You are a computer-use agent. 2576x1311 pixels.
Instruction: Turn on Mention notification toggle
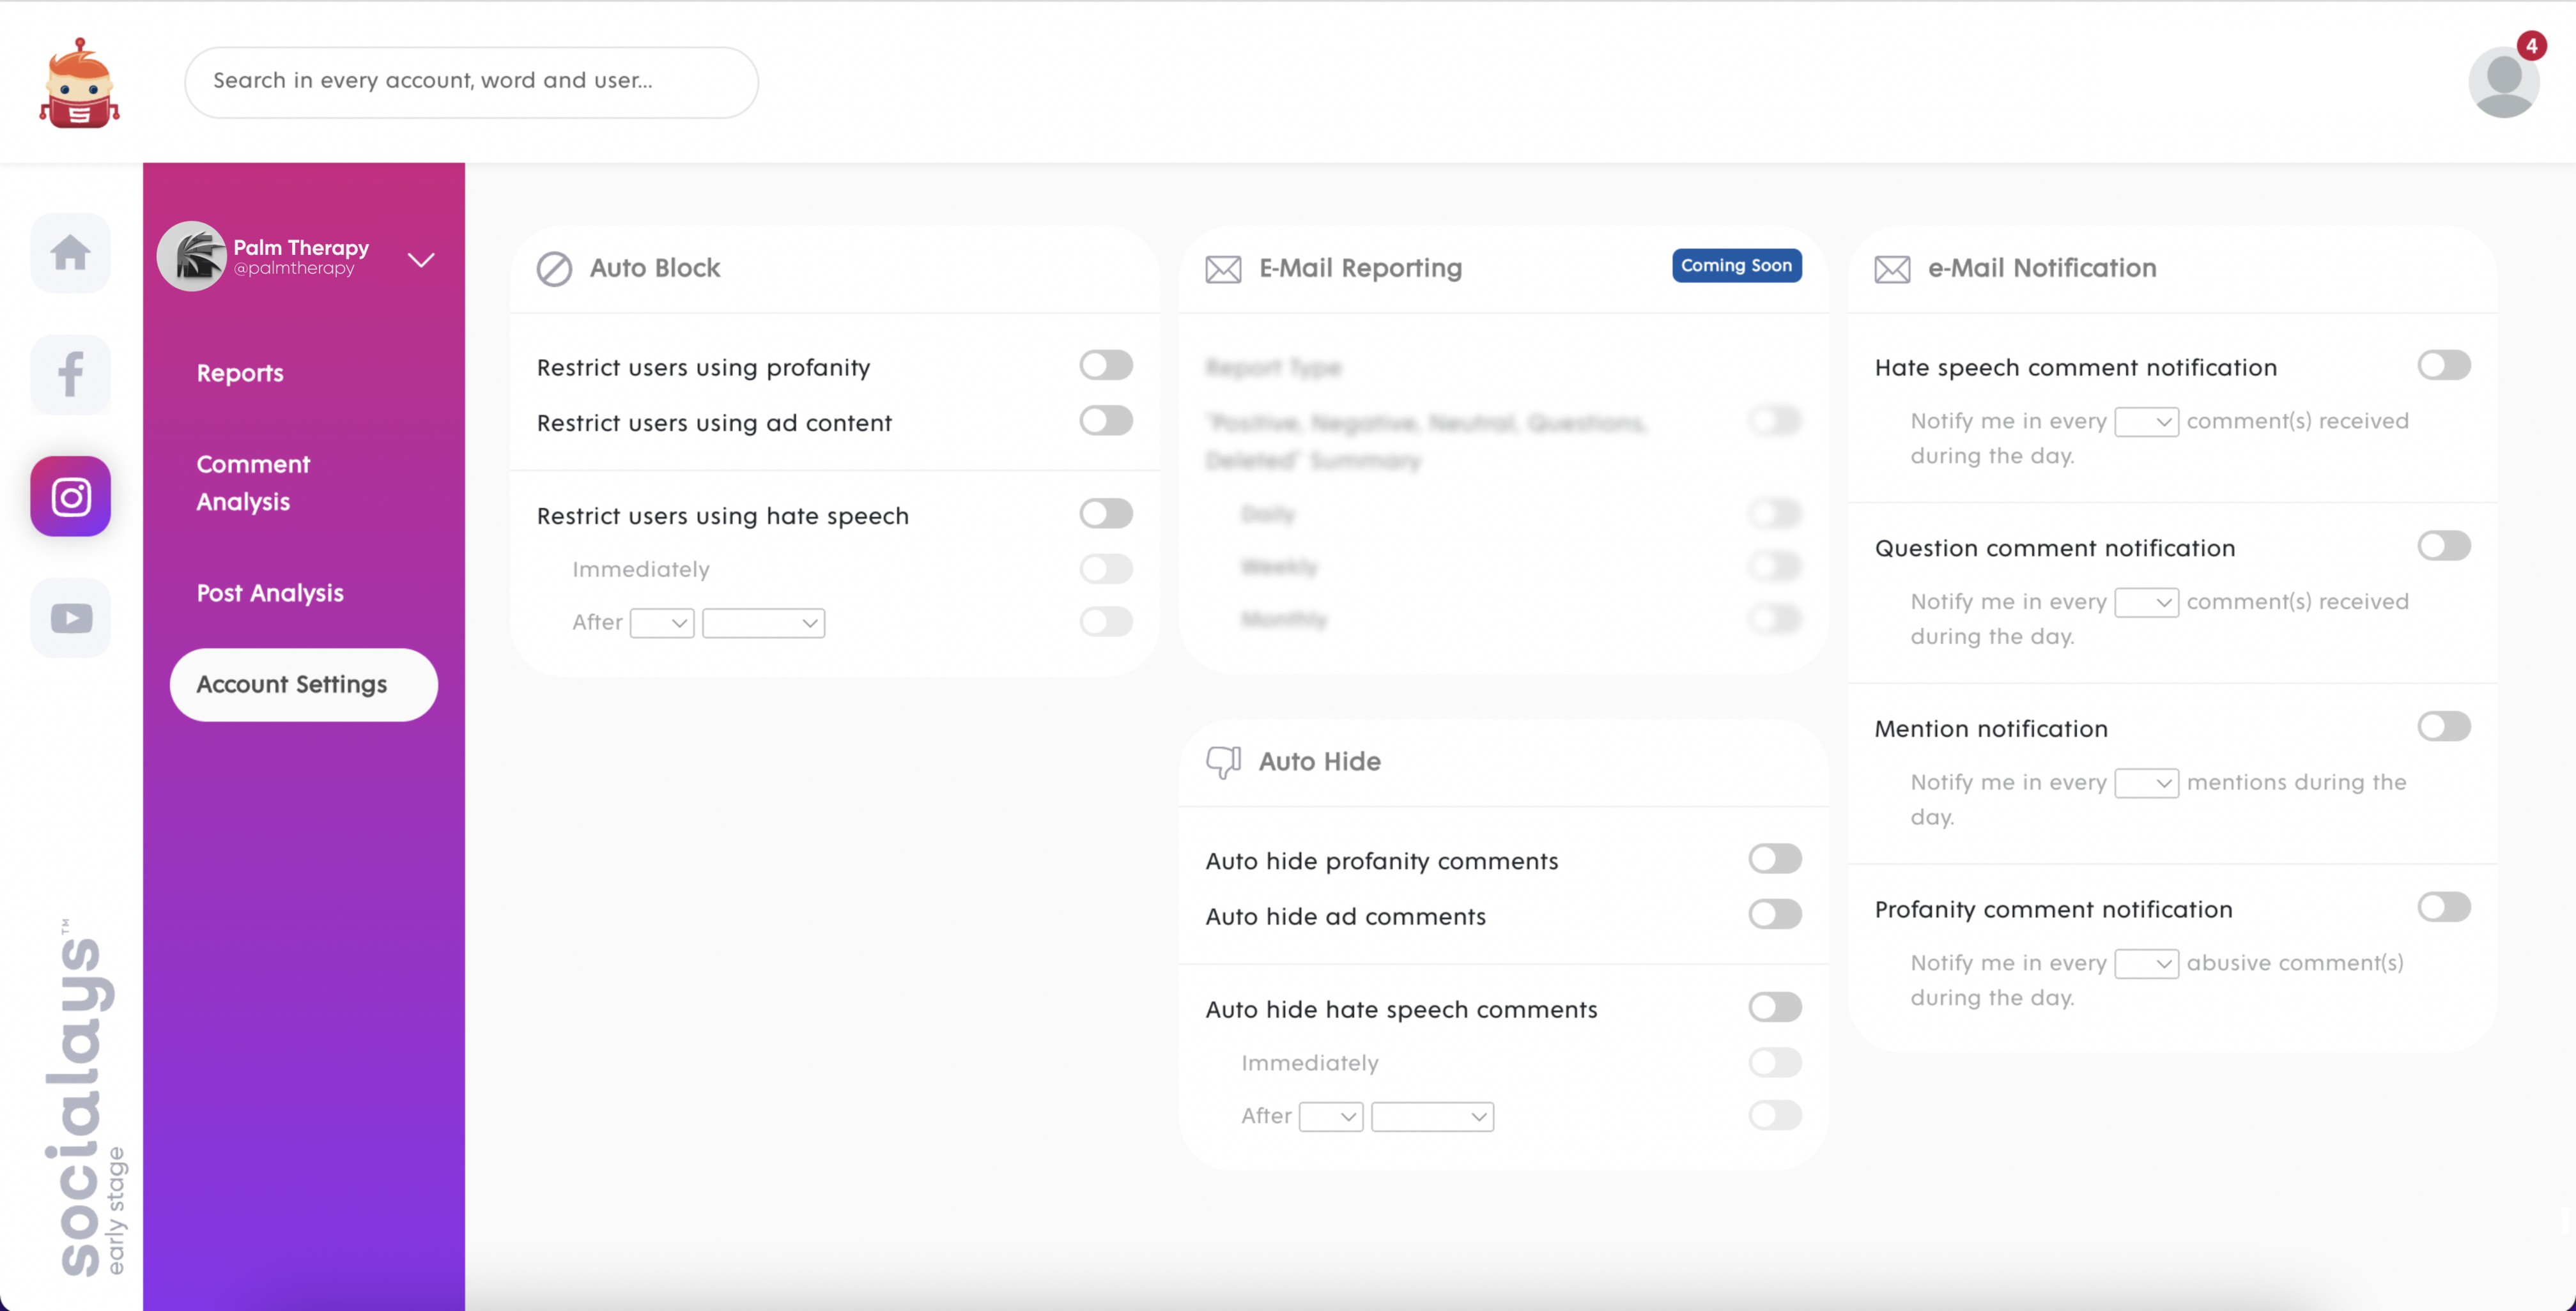(x=2443, y=727)
